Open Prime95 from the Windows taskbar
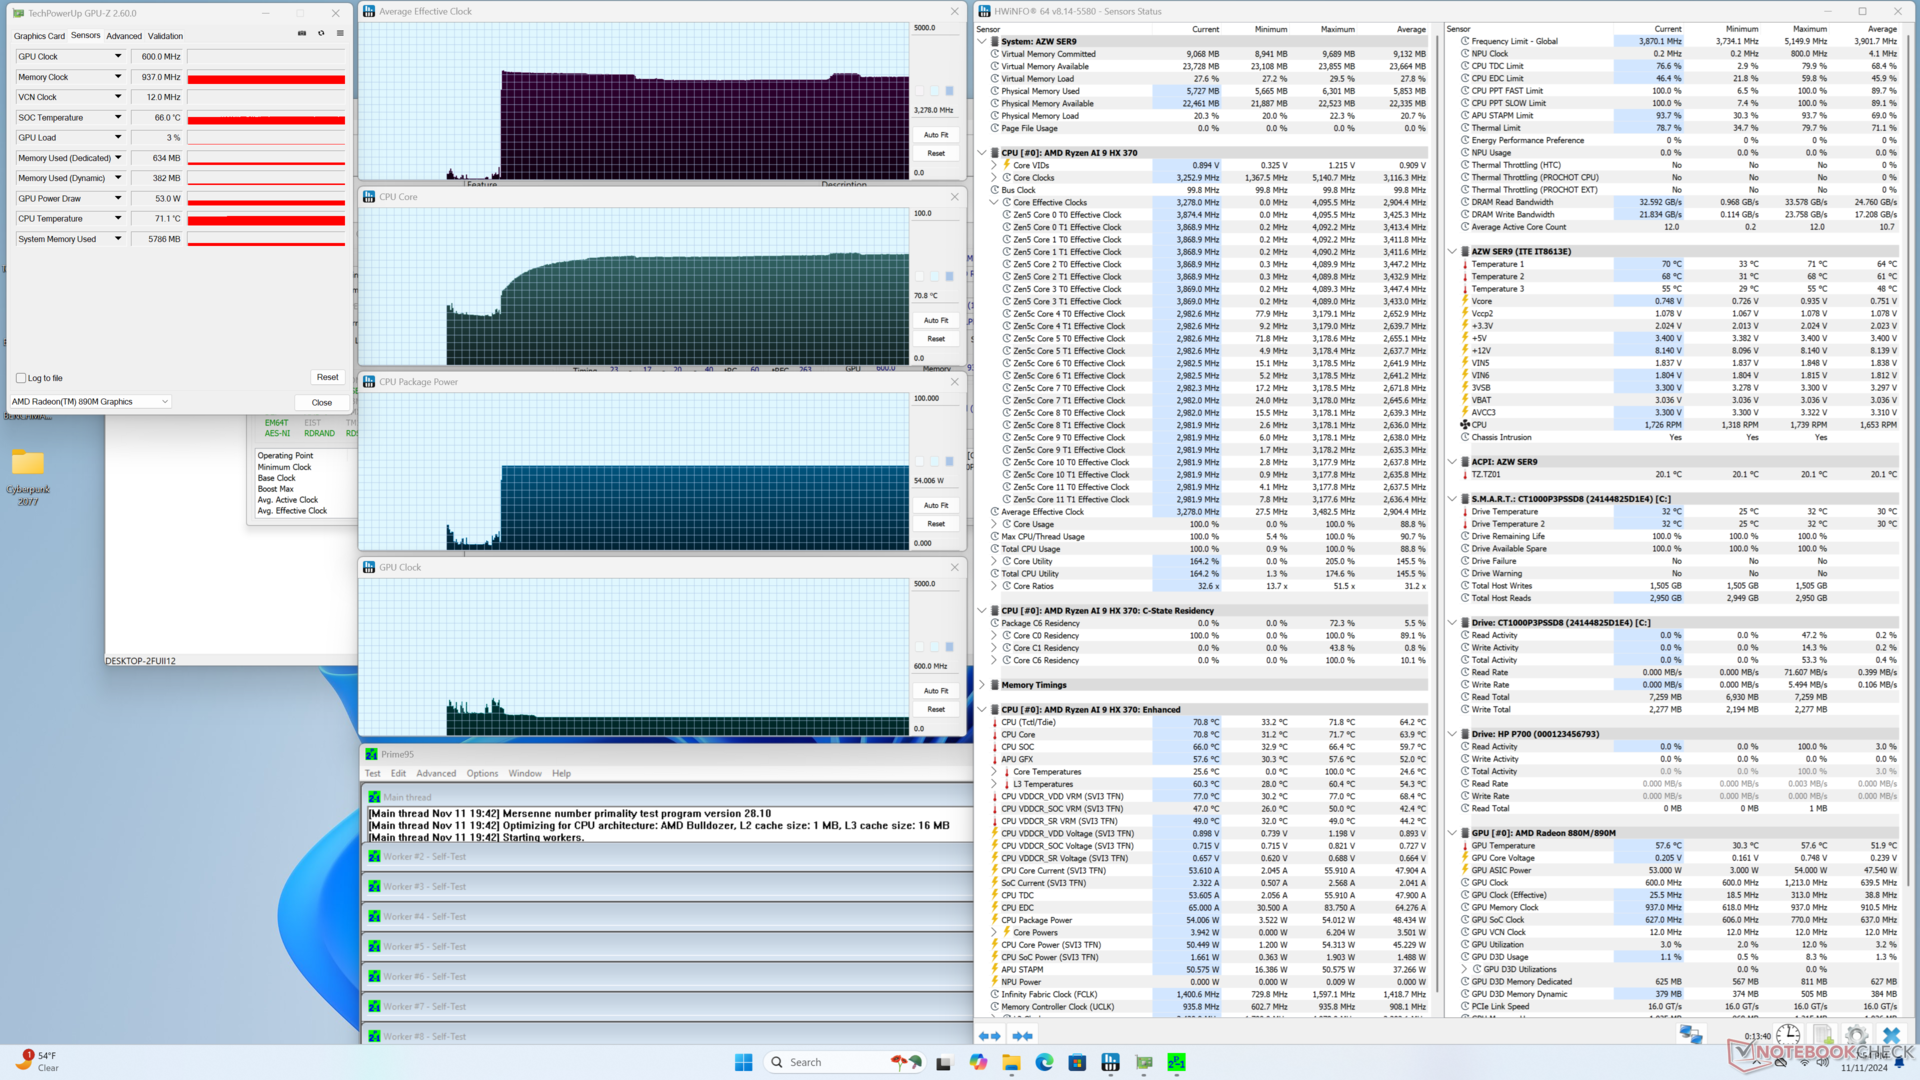The width and height of the screenshot is (1920, 1080). [x=1176, y=1062]
